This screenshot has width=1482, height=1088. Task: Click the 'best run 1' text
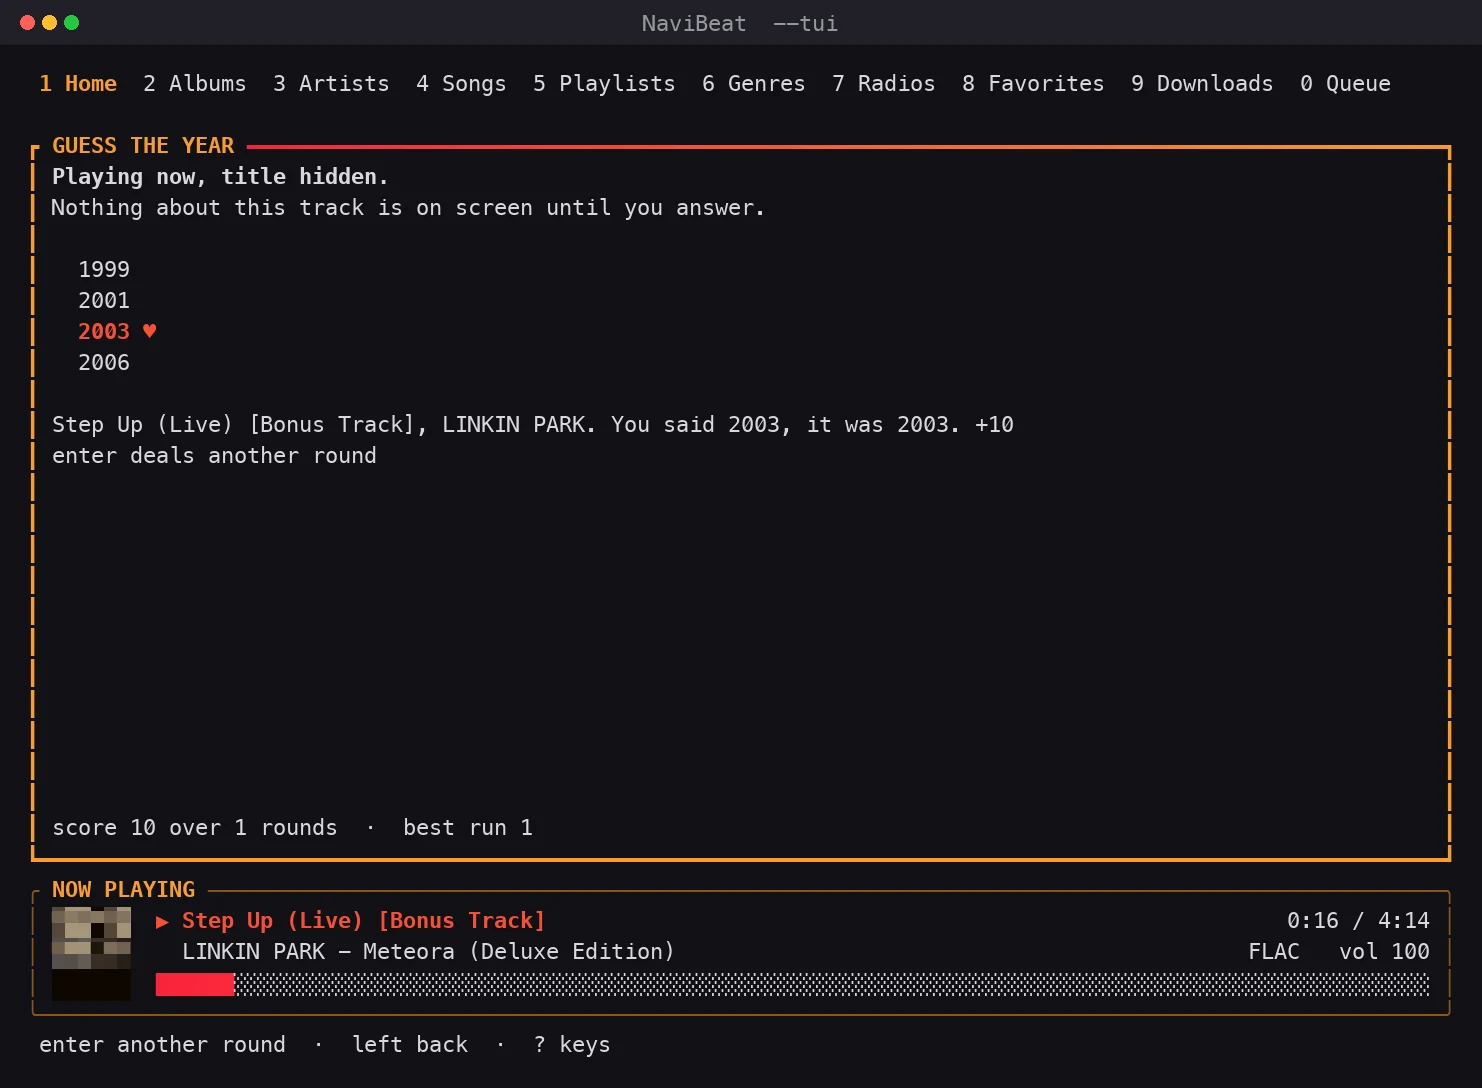click(468, 828)
